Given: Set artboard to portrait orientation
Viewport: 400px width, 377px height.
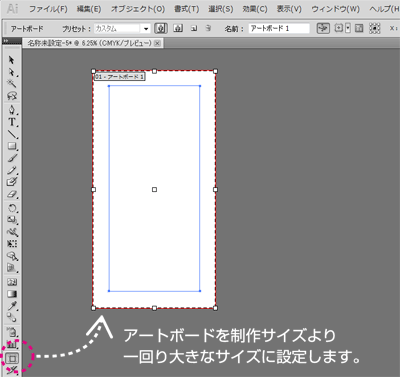Looking at the screenshot, I should tap(161, 29).
